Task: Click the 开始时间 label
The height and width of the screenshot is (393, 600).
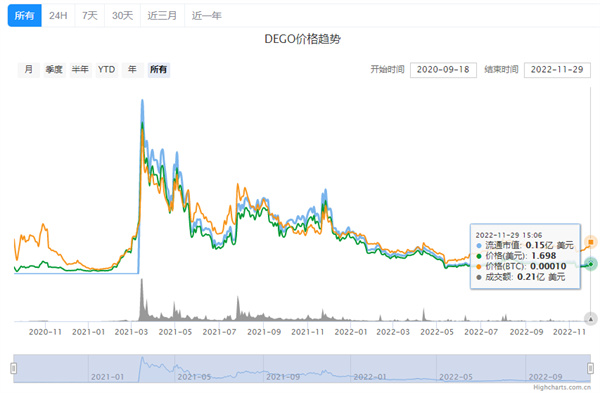Action: pyautogui.click(x=387, y=69)
